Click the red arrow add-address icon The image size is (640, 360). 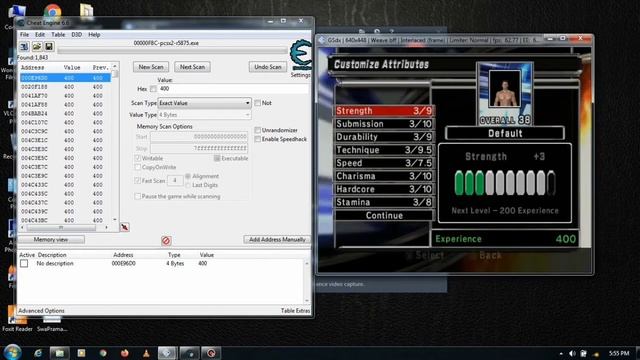pos(125,227)
